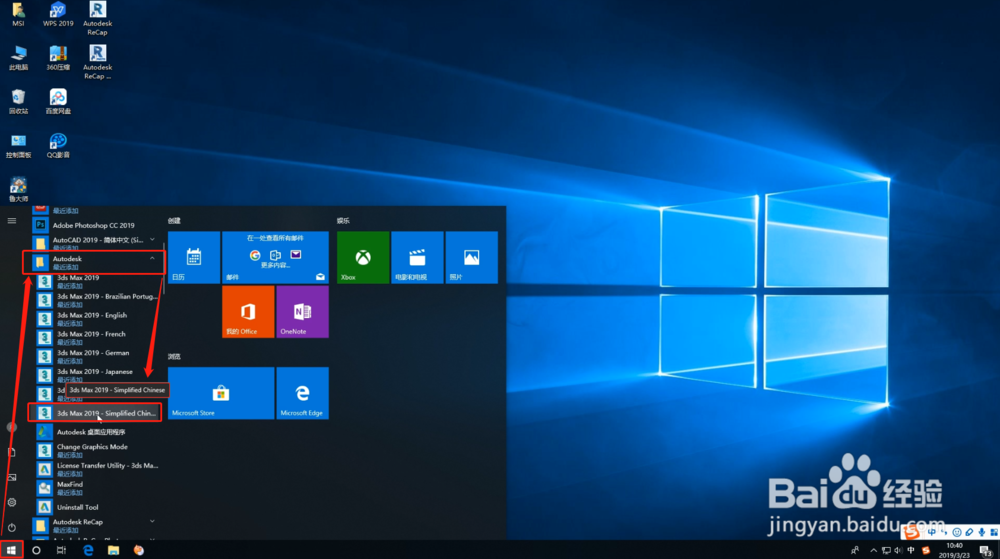This screenshot has width=1000, height=559.
Task: Open network status in system tray
Action: point(886,551)
